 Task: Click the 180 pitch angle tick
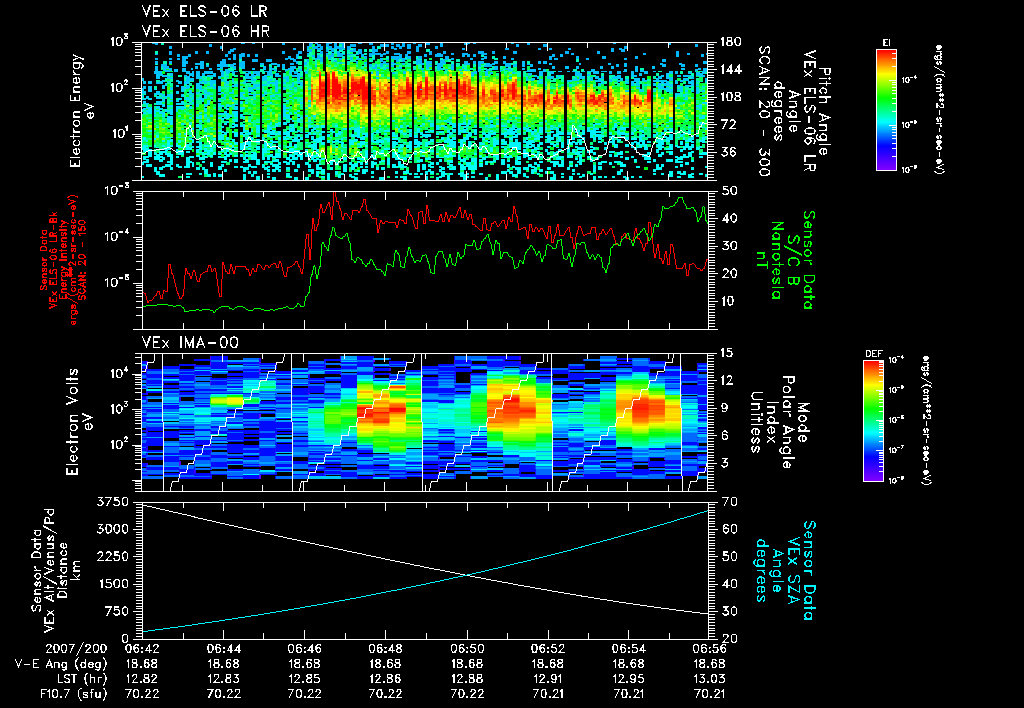click(731, 42)
